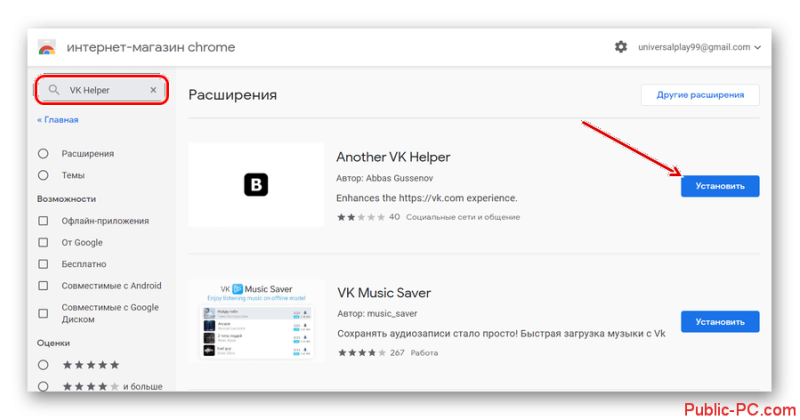Install Another VK Helper with Установить

(720, 186)
